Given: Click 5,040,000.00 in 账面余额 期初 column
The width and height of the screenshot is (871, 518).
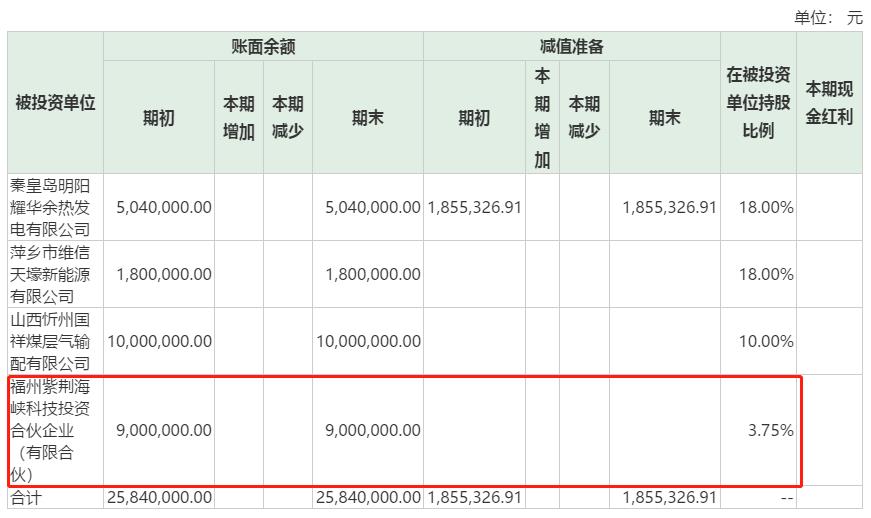Looking at the screenshot, I should (x=164, y=207).
